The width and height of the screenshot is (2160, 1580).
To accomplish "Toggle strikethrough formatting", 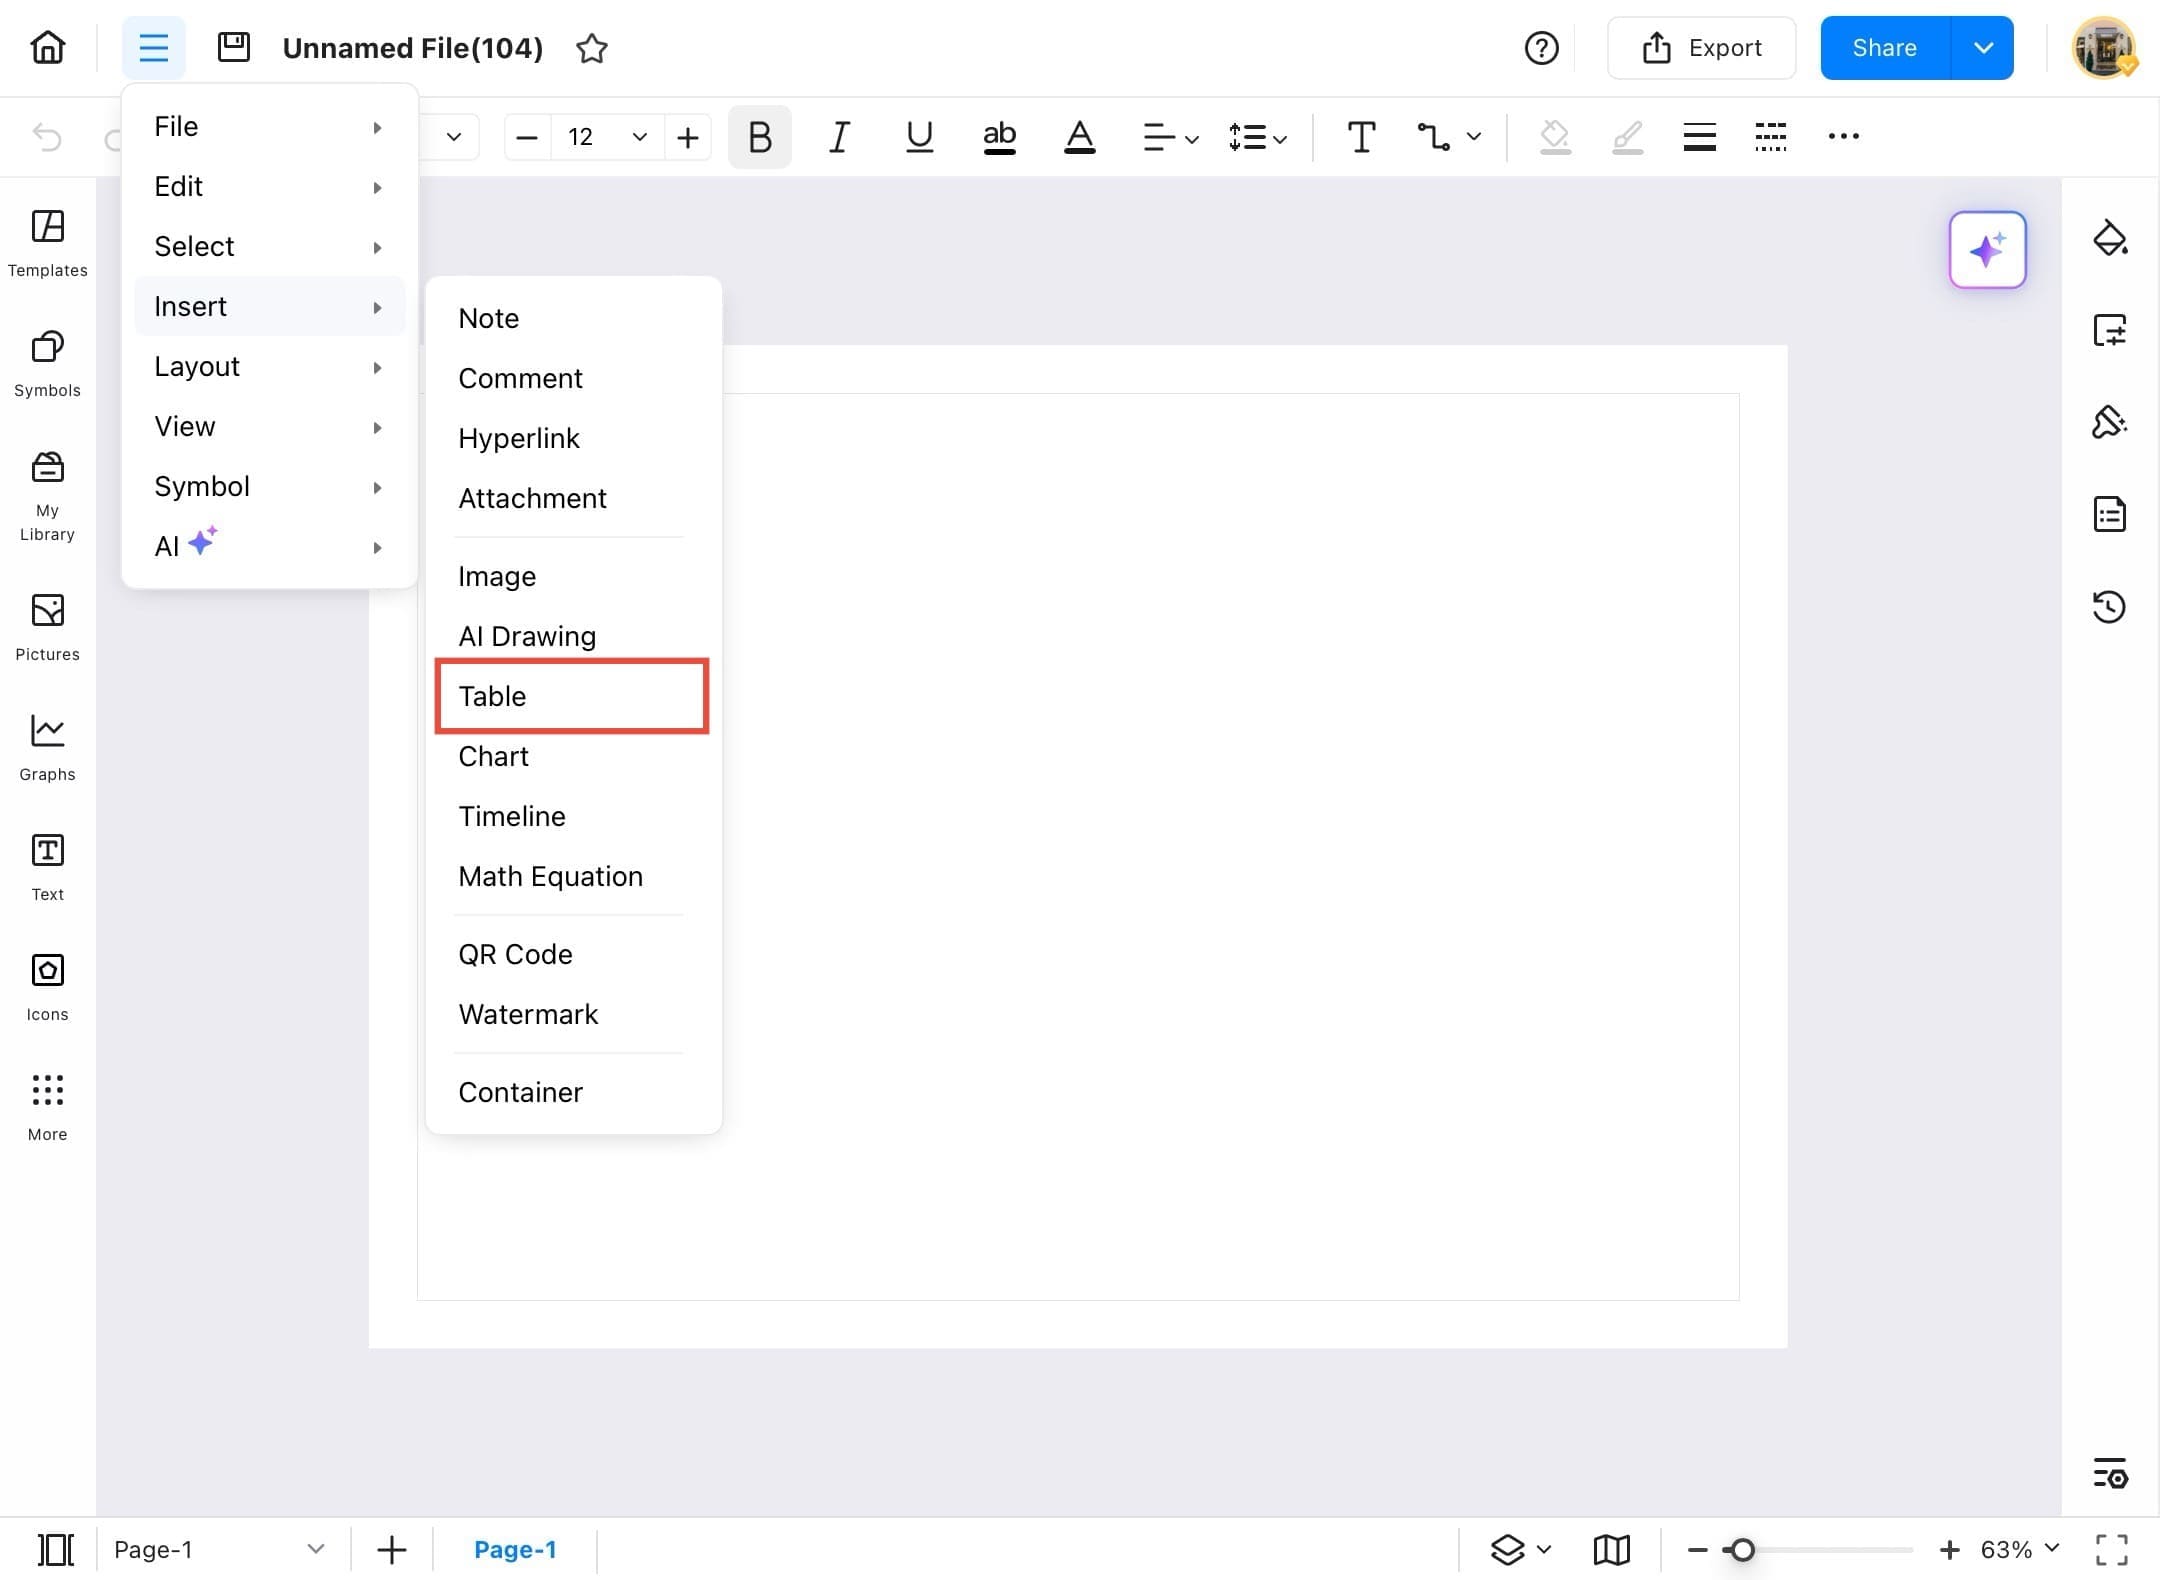I will (999, 137).
